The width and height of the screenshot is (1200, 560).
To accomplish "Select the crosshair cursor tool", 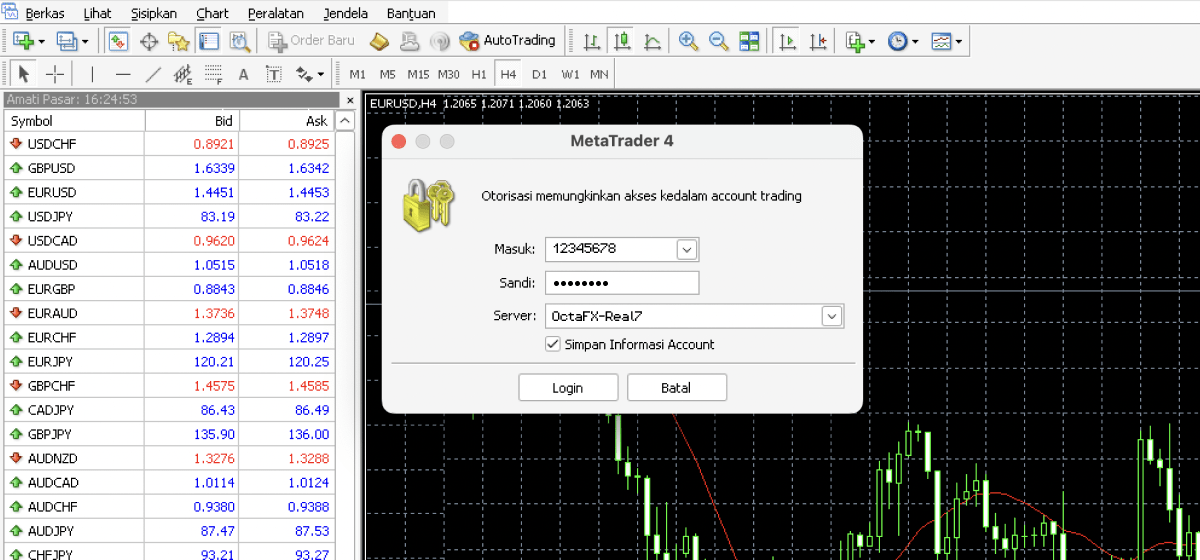I will 55,74.
